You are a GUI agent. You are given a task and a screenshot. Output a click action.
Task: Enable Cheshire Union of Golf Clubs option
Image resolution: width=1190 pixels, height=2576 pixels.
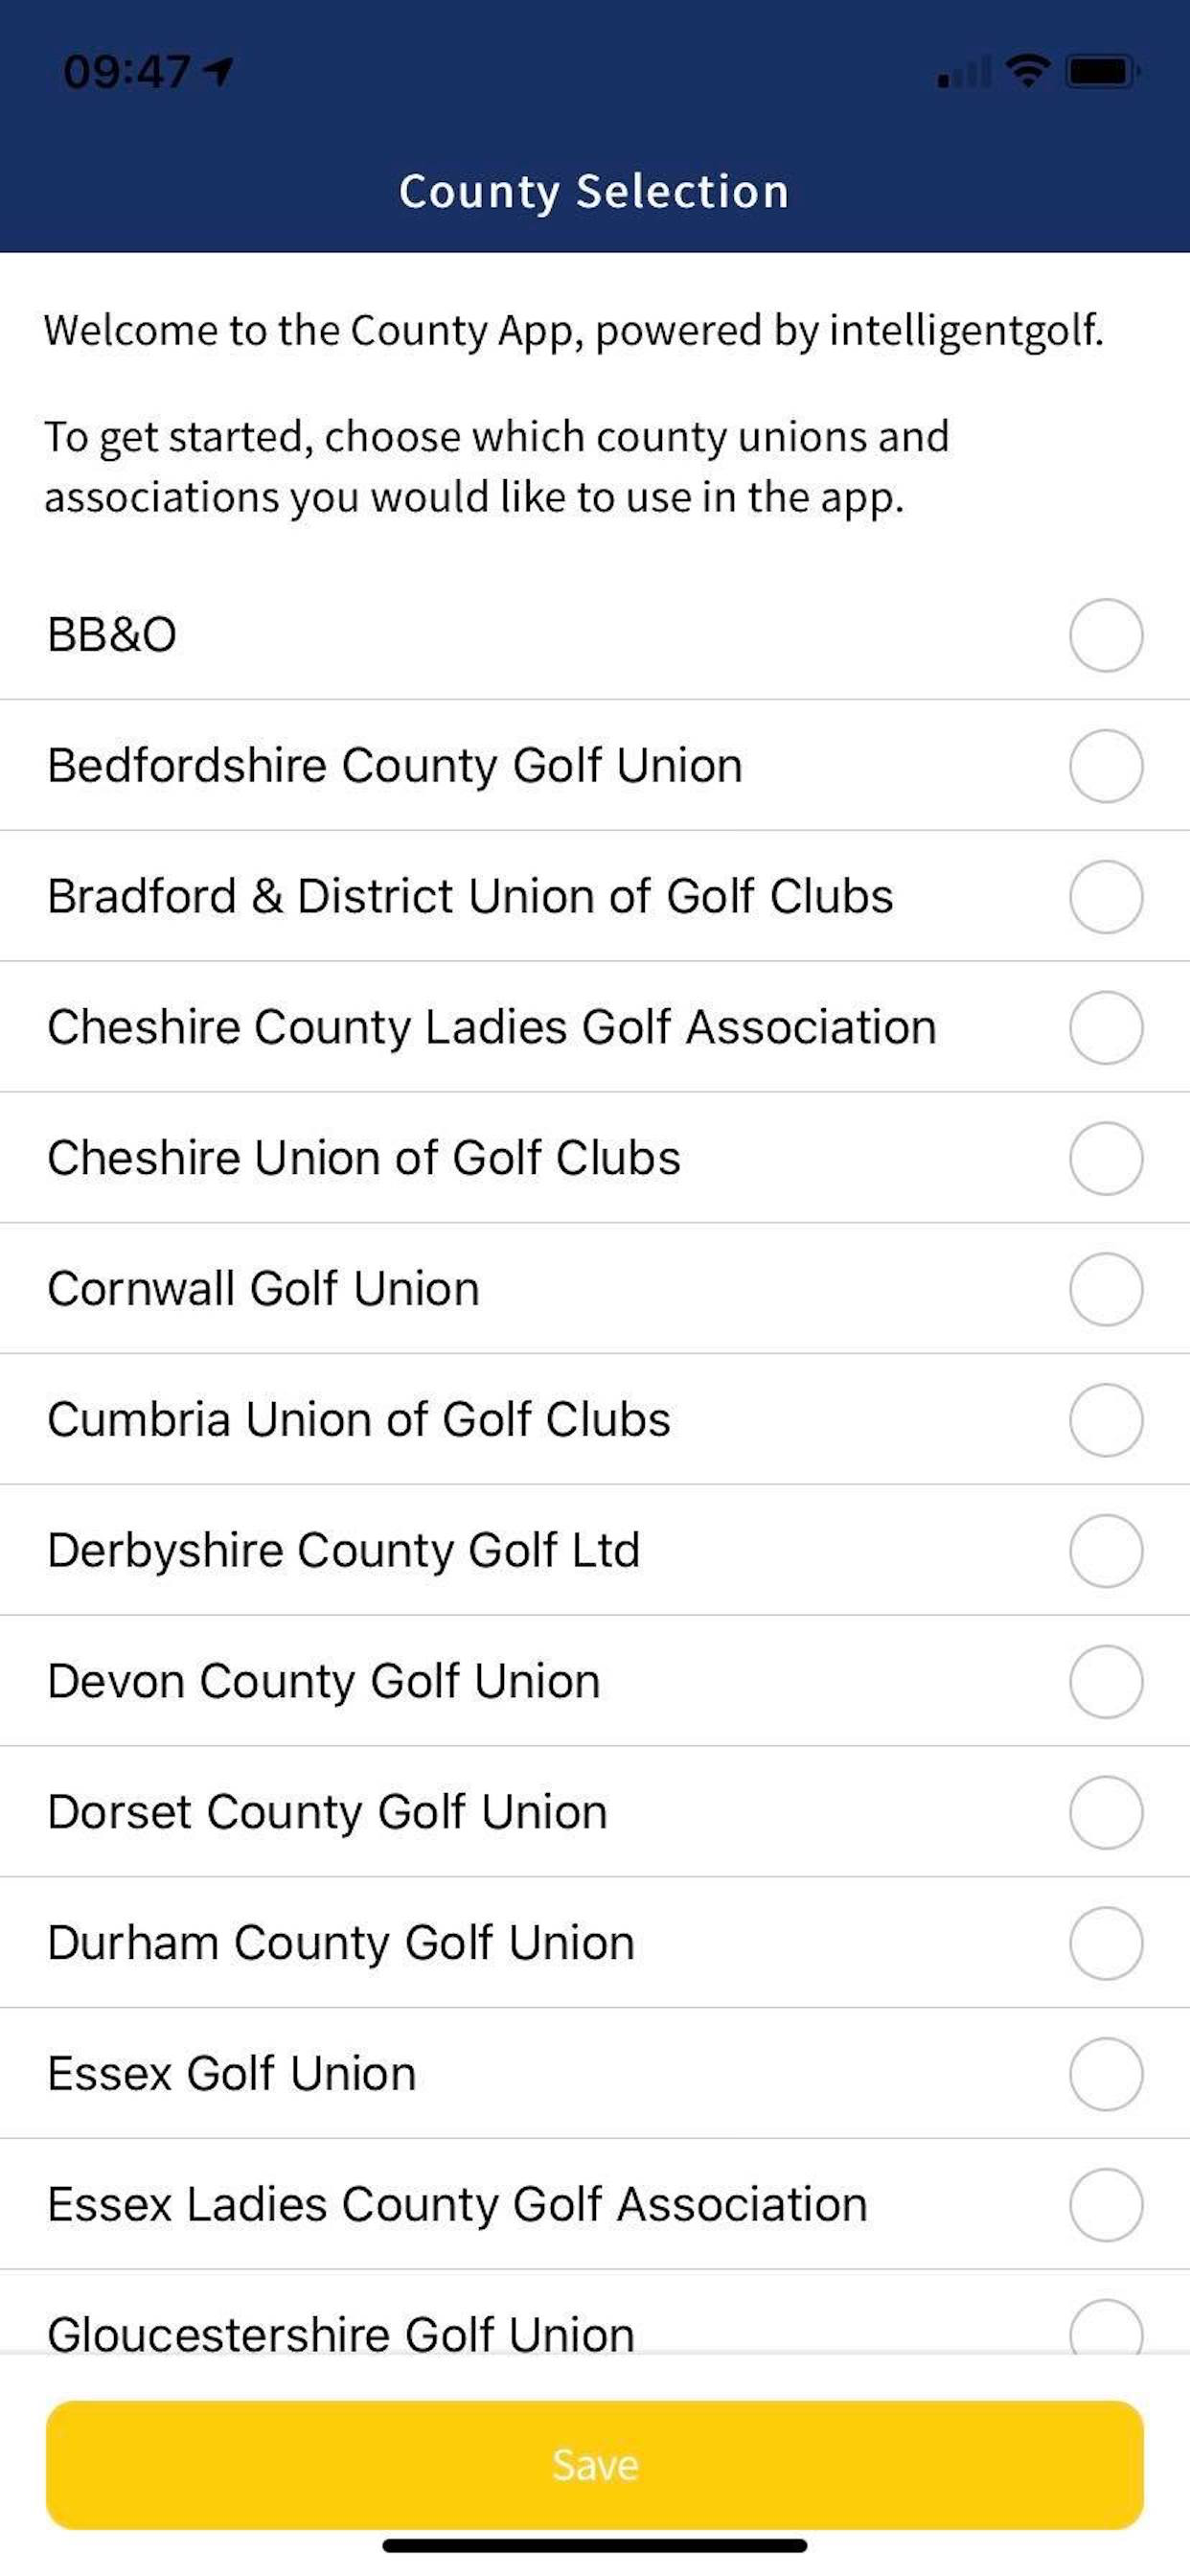click(1105, 1158)
